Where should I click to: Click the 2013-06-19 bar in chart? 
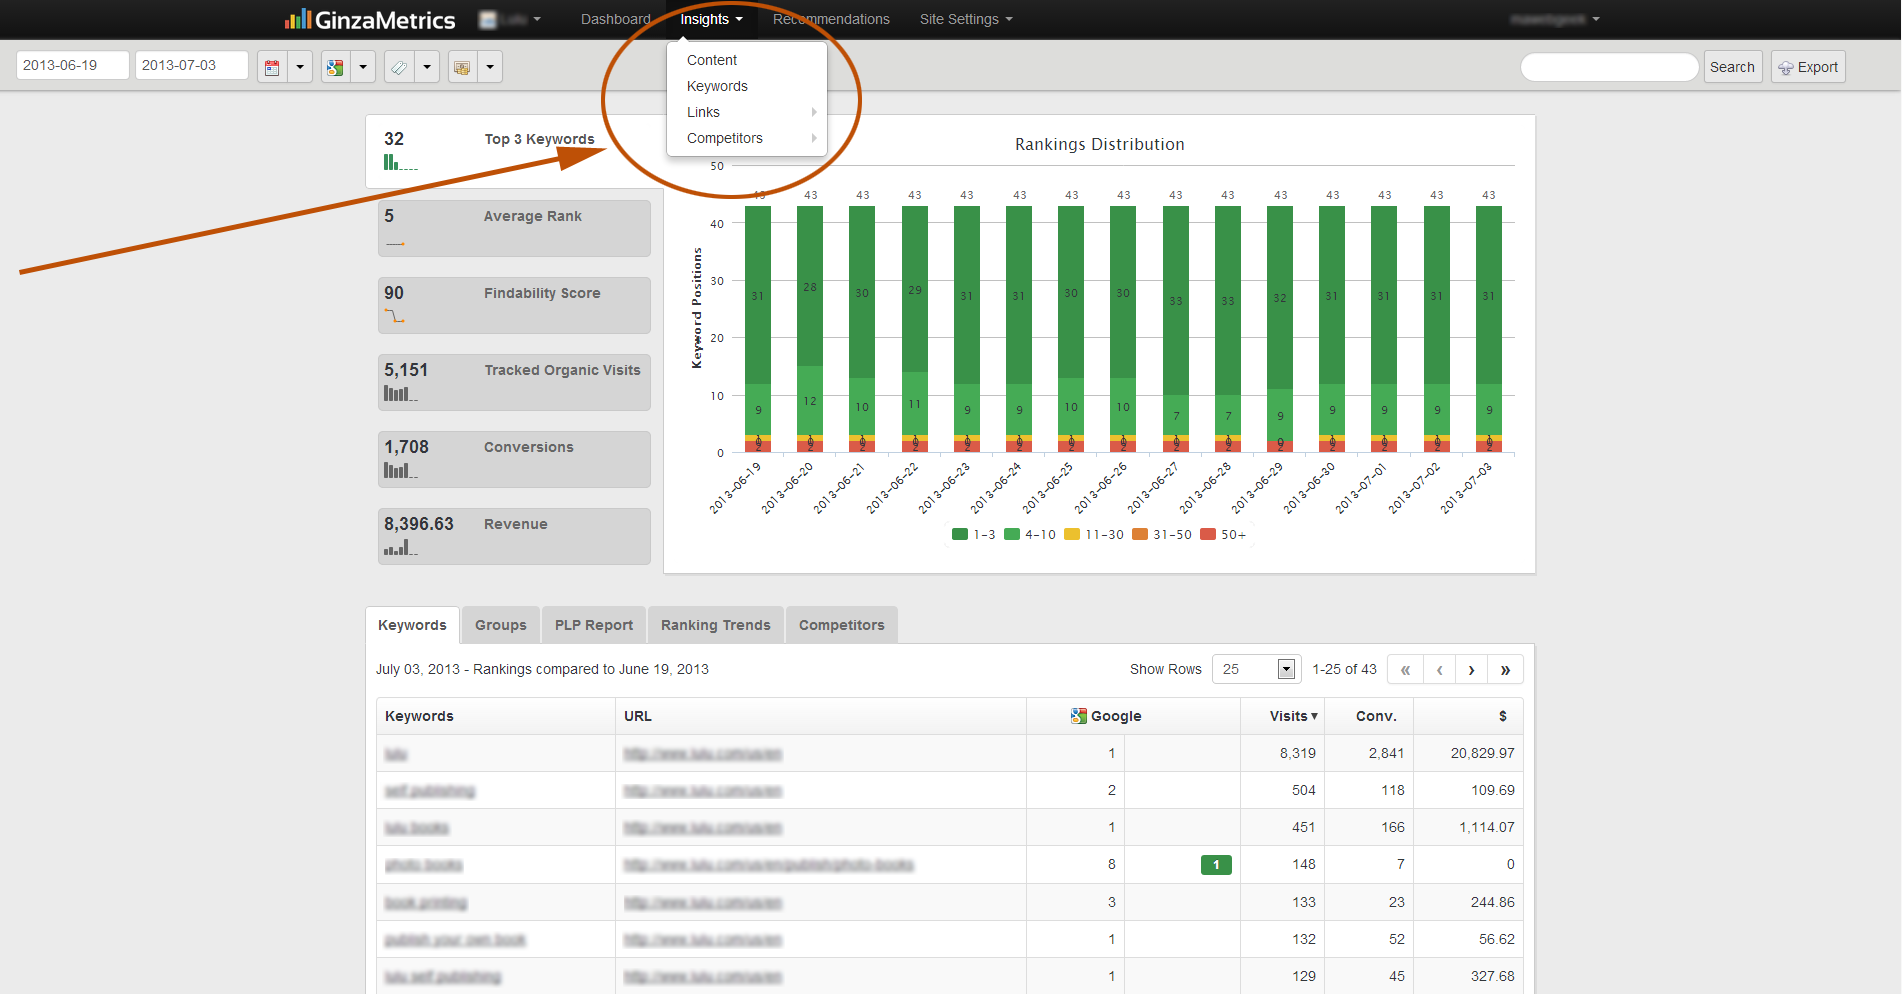point(758,329)
